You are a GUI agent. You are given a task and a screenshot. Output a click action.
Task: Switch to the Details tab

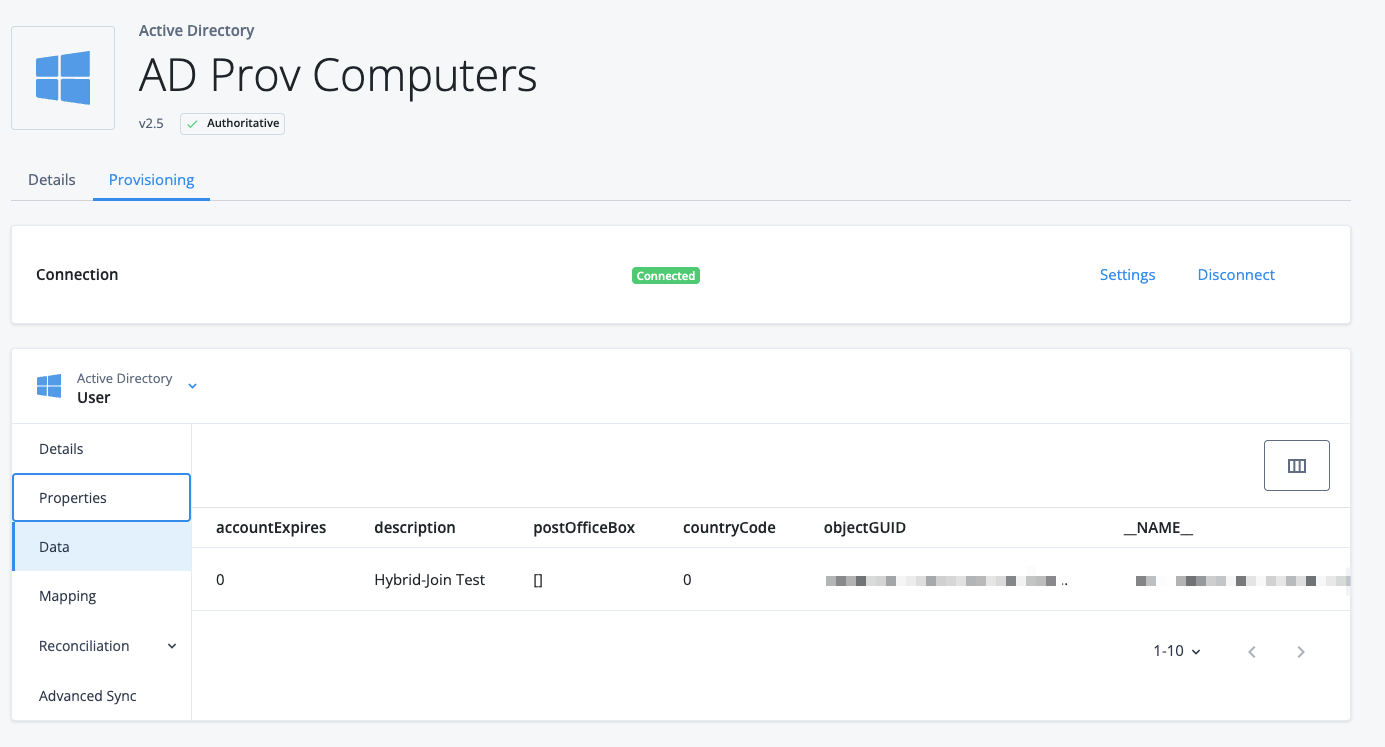click(x=52, y=180)
